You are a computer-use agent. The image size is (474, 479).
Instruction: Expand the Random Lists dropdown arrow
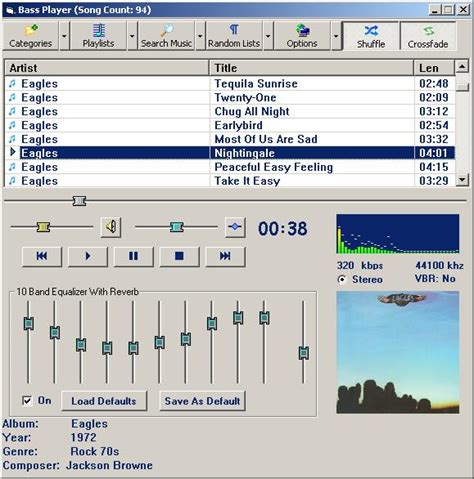point(268,36)
